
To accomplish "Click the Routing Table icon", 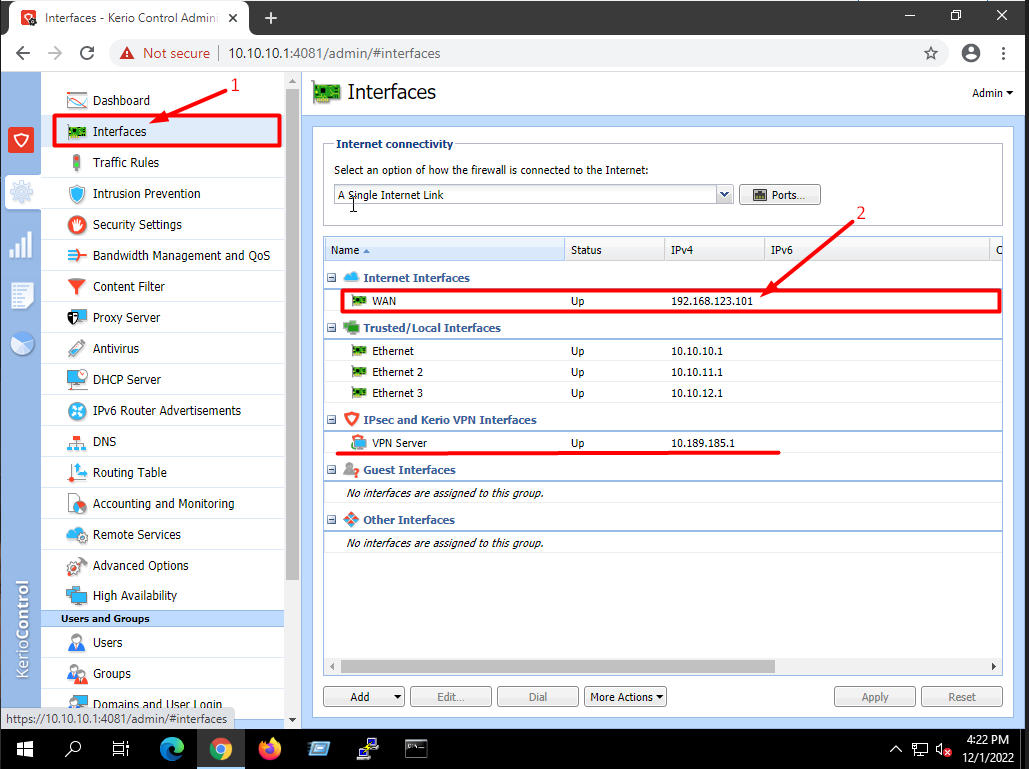I will tap(77, 472).
